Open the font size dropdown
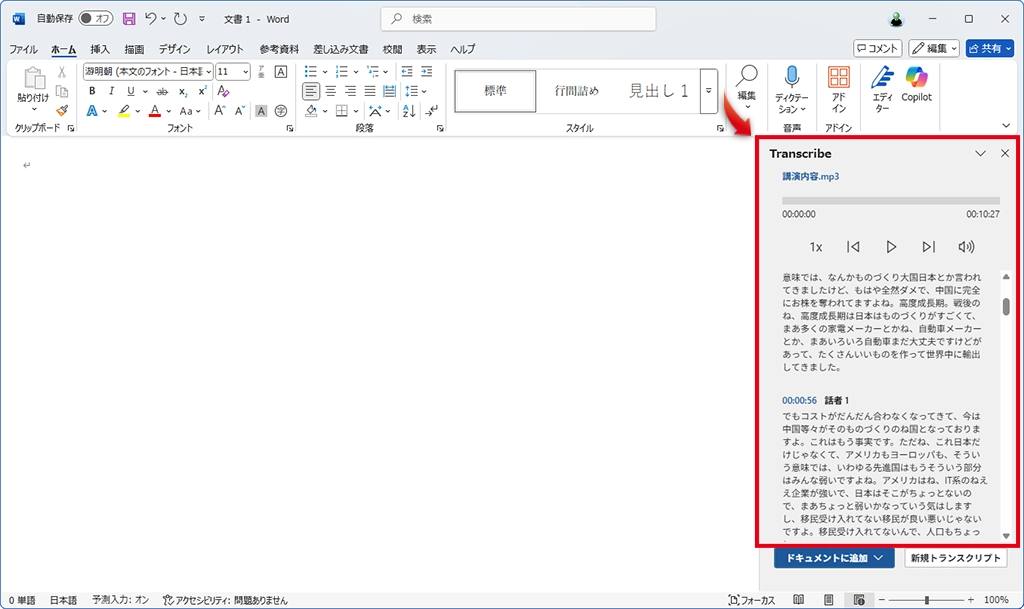 (245, 72)
